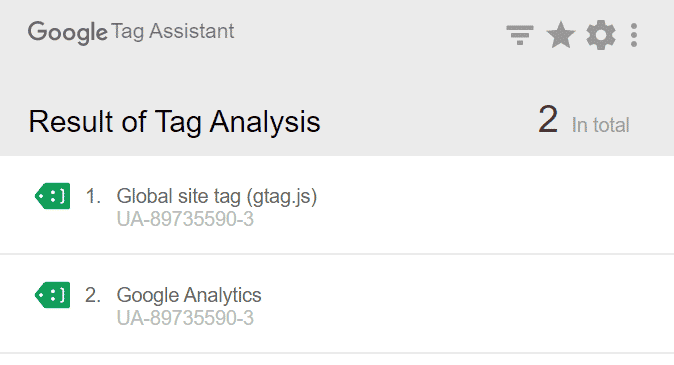Click the number 2 list index
674x365 pixels.
[93, 295]
